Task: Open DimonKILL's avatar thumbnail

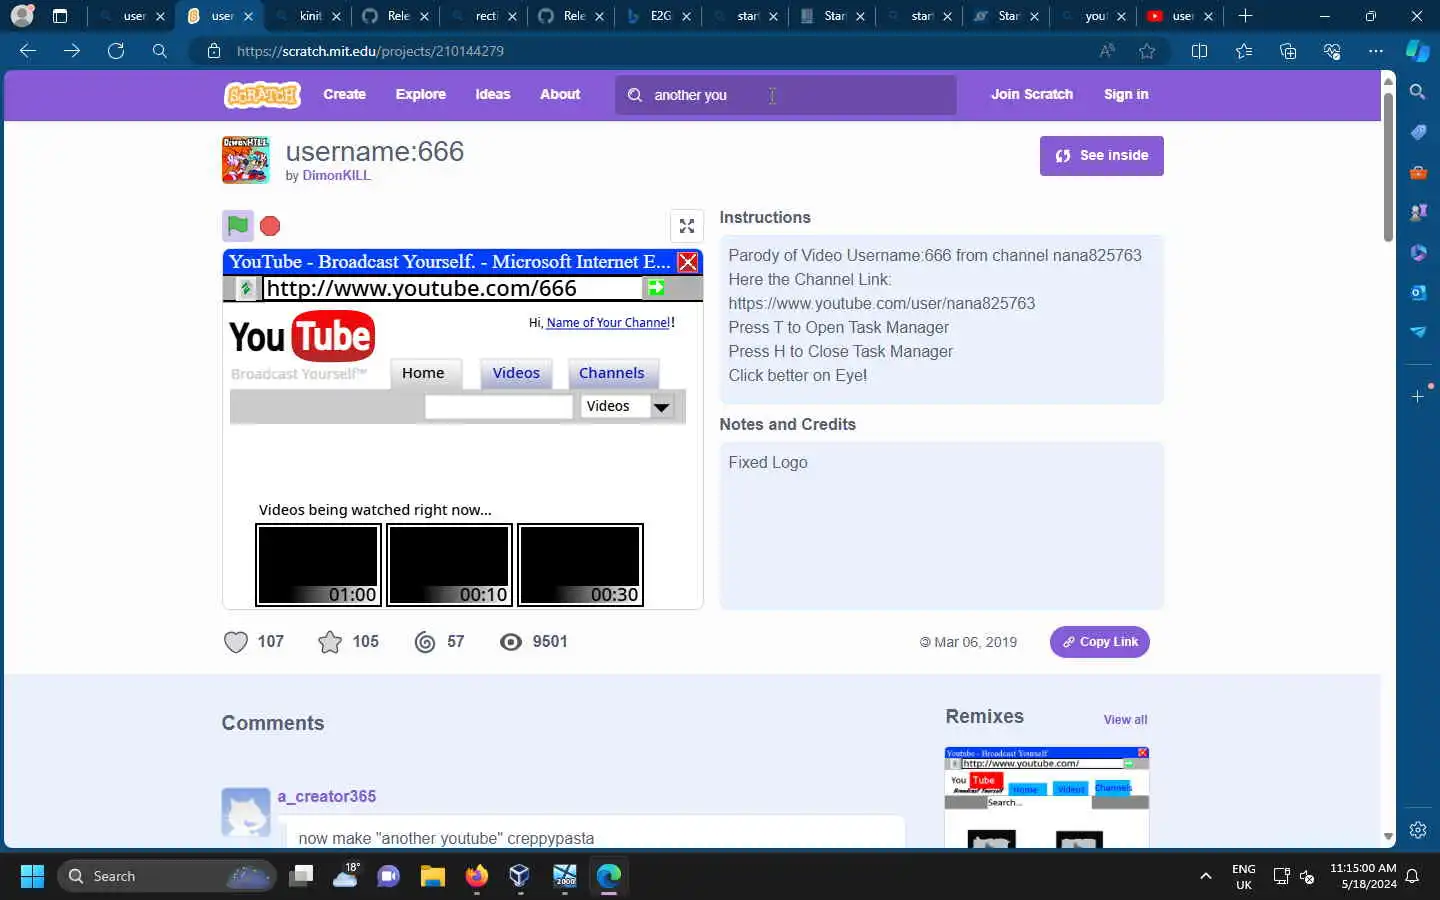Action: click(246, 160)
